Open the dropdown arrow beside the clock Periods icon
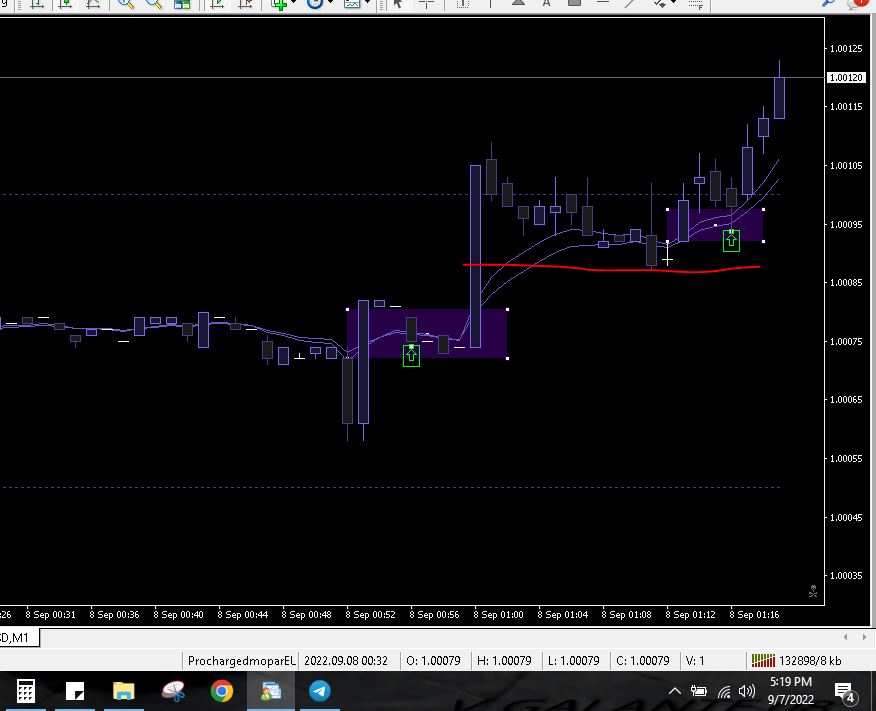876x711 pixels. pyautogui.click(x=331, y=3)
